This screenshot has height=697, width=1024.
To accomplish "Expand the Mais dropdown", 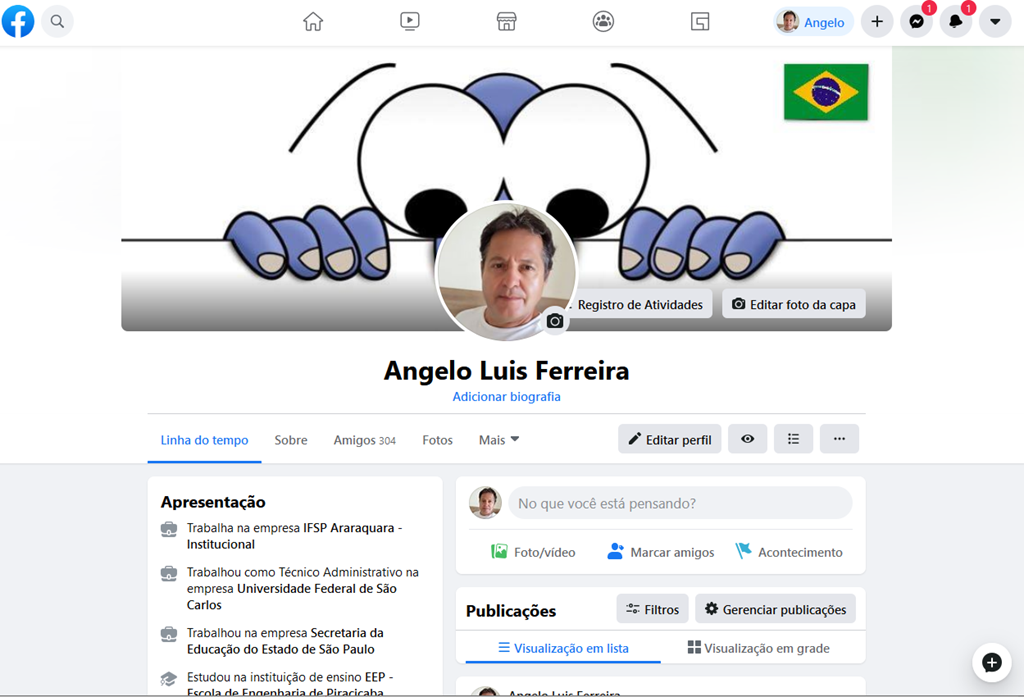I will [x=499, y=440].
